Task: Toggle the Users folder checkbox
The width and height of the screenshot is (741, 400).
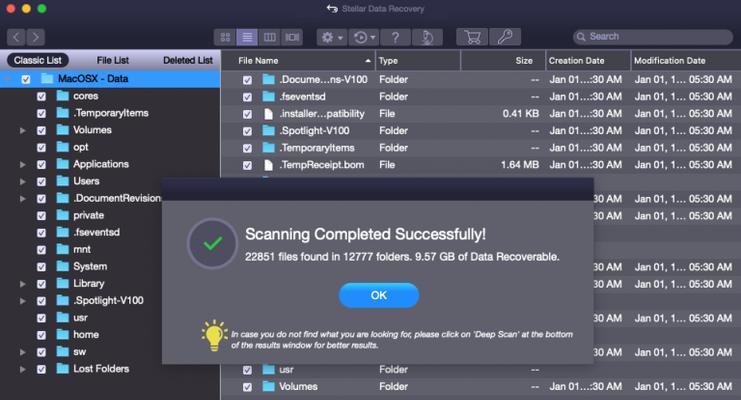Action: pos(42,182)
